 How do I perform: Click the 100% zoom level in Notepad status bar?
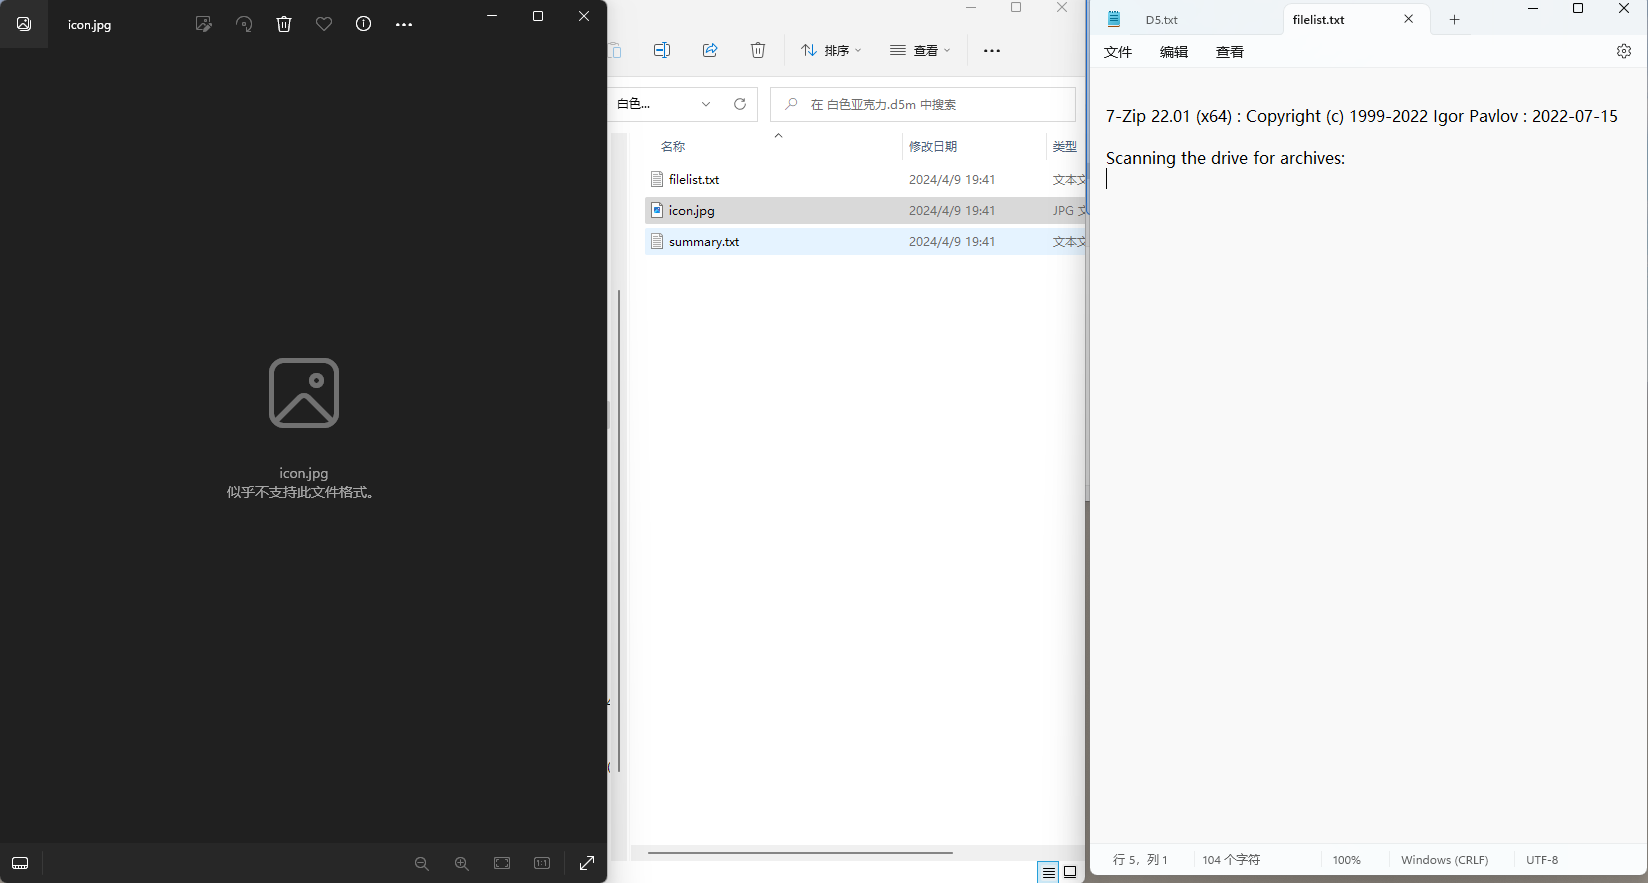click(1346, 860)
